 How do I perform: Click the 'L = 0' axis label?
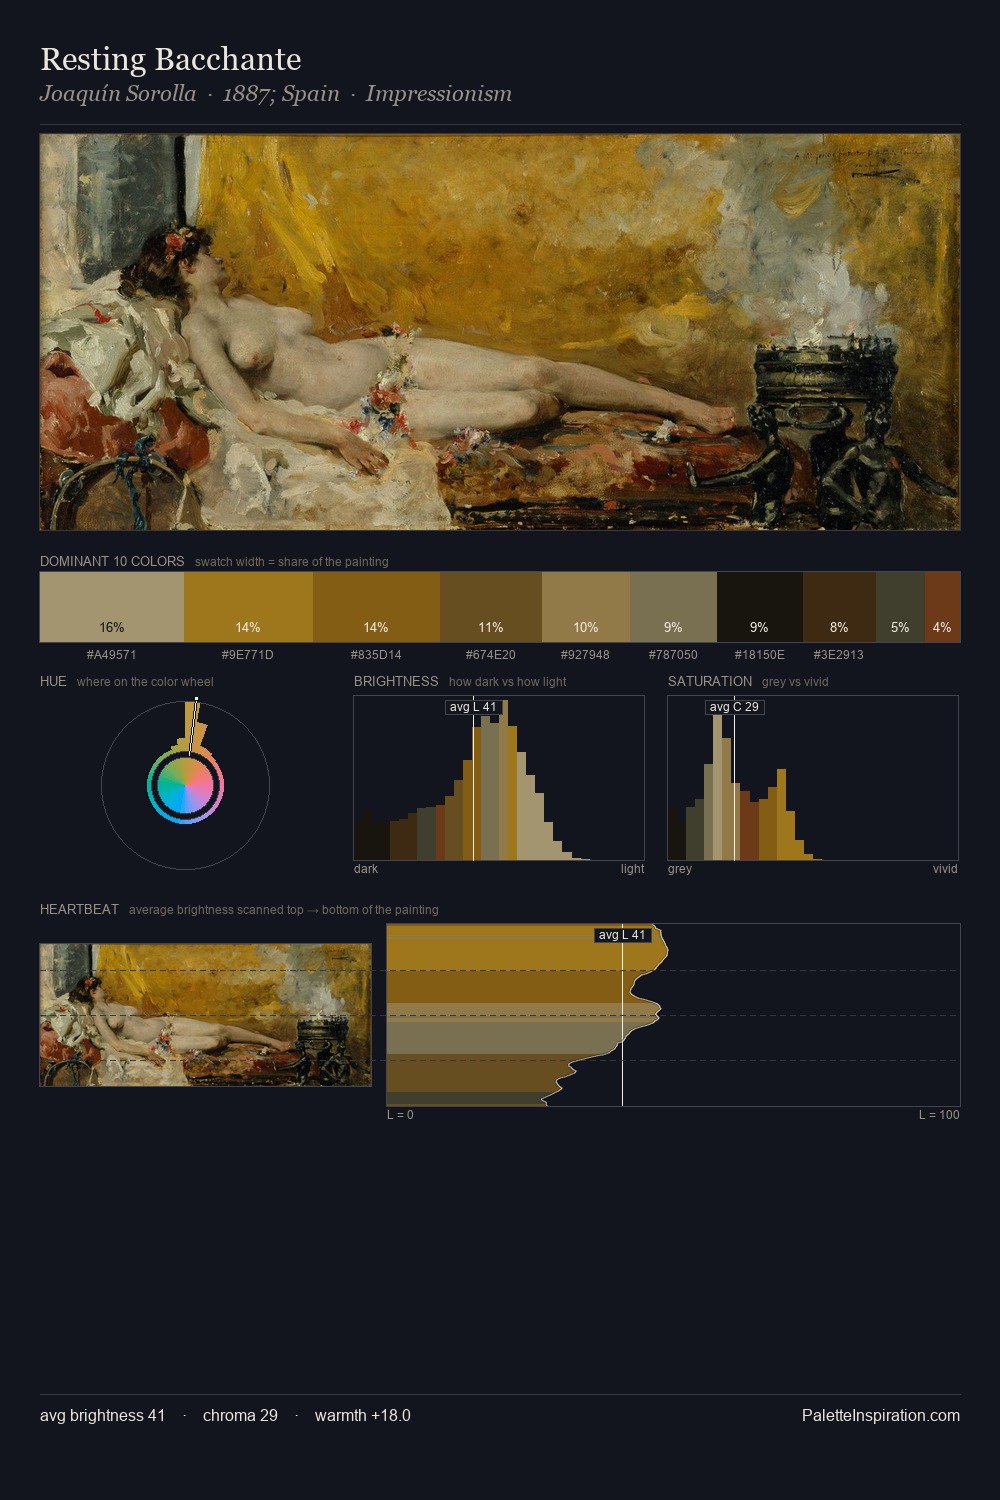[400, 1115]
